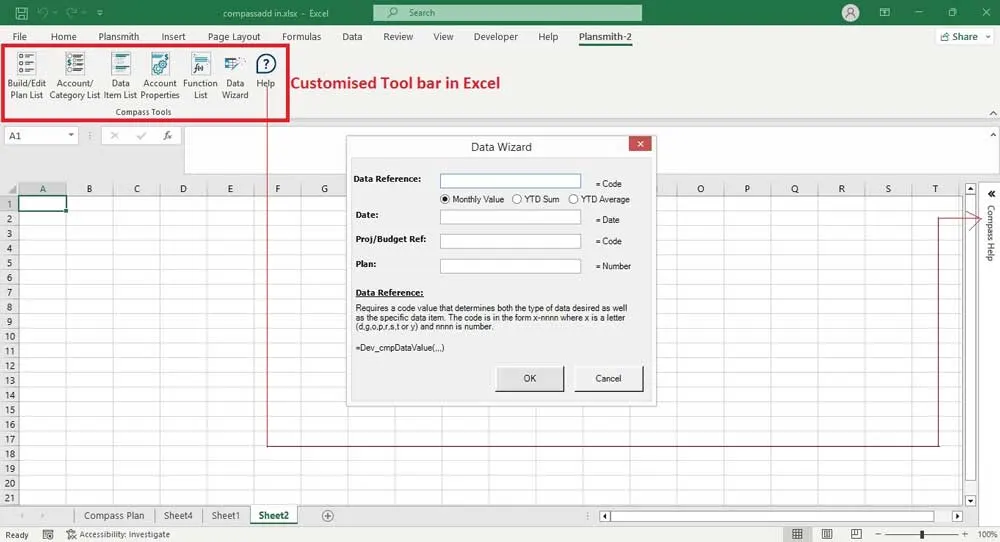
Task: Launch the Data Wizard ribbon tool
Action: click(235, 76)
